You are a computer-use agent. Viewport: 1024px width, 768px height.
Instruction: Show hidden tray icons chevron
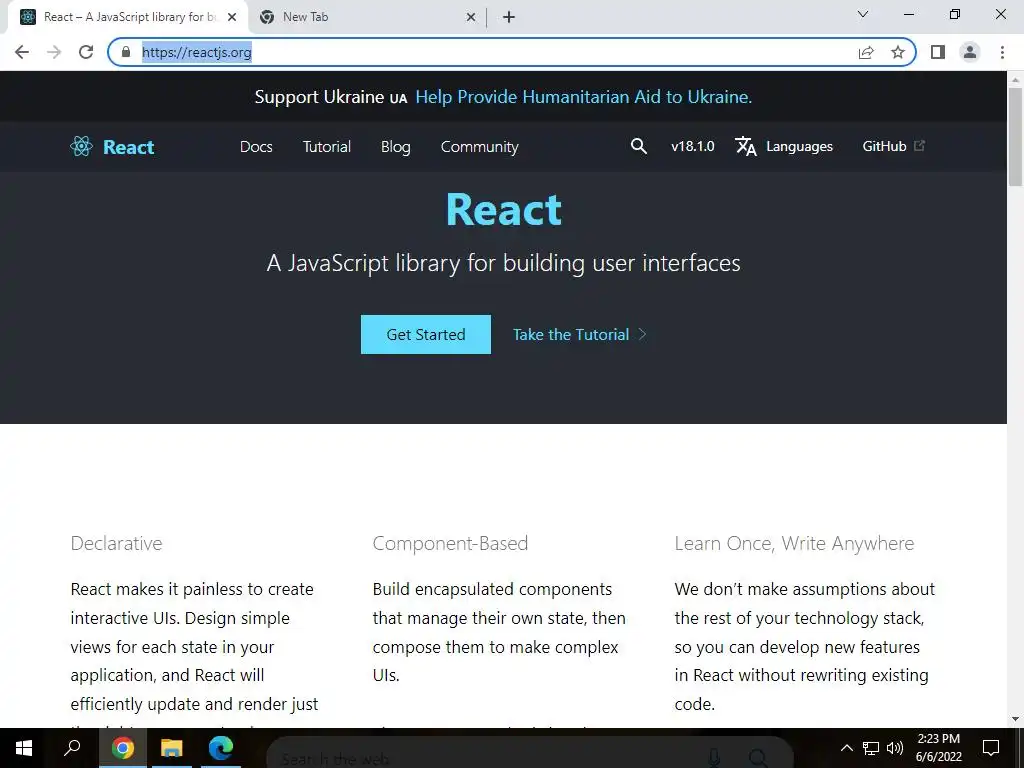tap(846, 748)
